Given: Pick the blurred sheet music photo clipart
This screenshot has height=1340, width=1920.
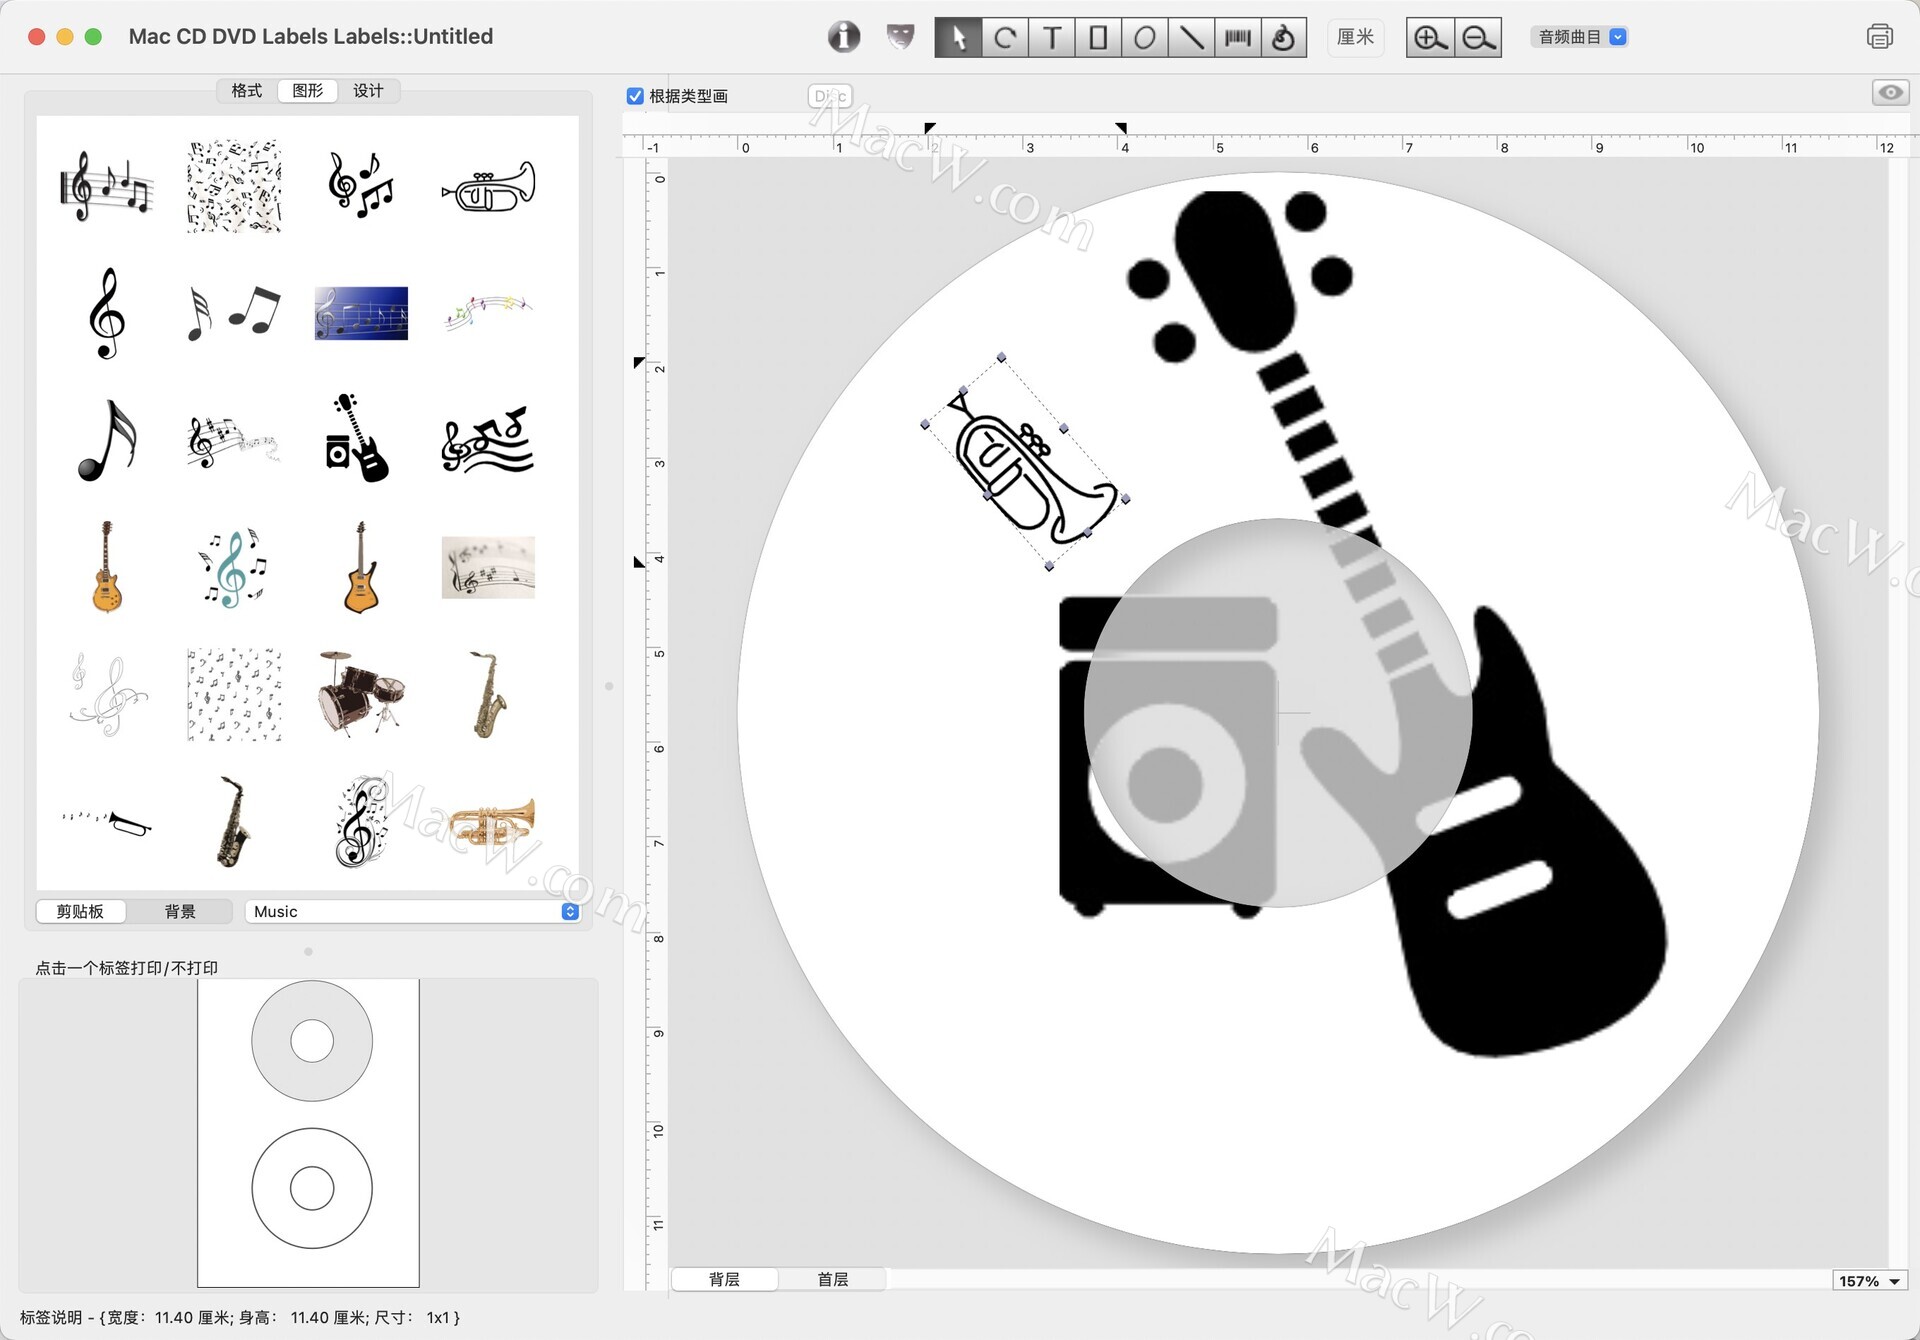Looking at the screenshot, I should pyautogui.click(x=488, y=567).
